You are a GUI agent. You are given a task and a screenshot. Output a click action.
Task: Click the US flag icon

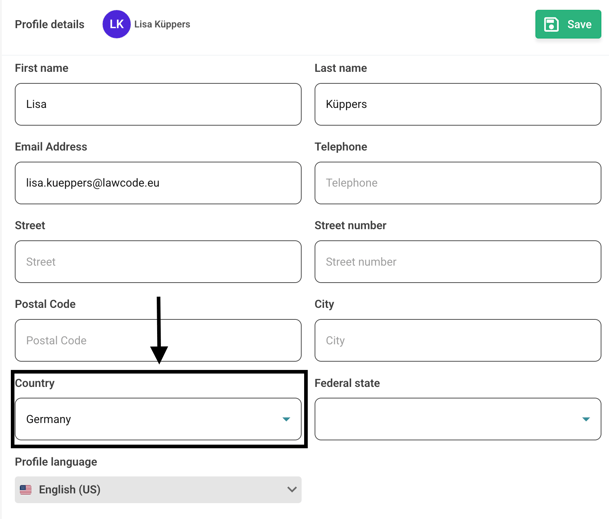coord(26,490)
